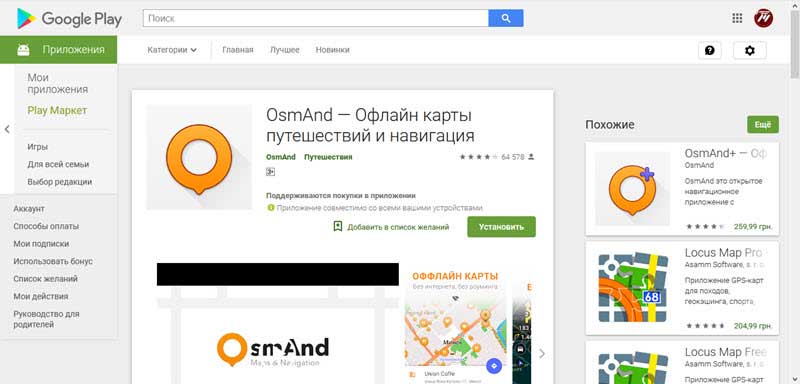Click the 204,99 грн. price
800x384 pixels.
(753, 325)
